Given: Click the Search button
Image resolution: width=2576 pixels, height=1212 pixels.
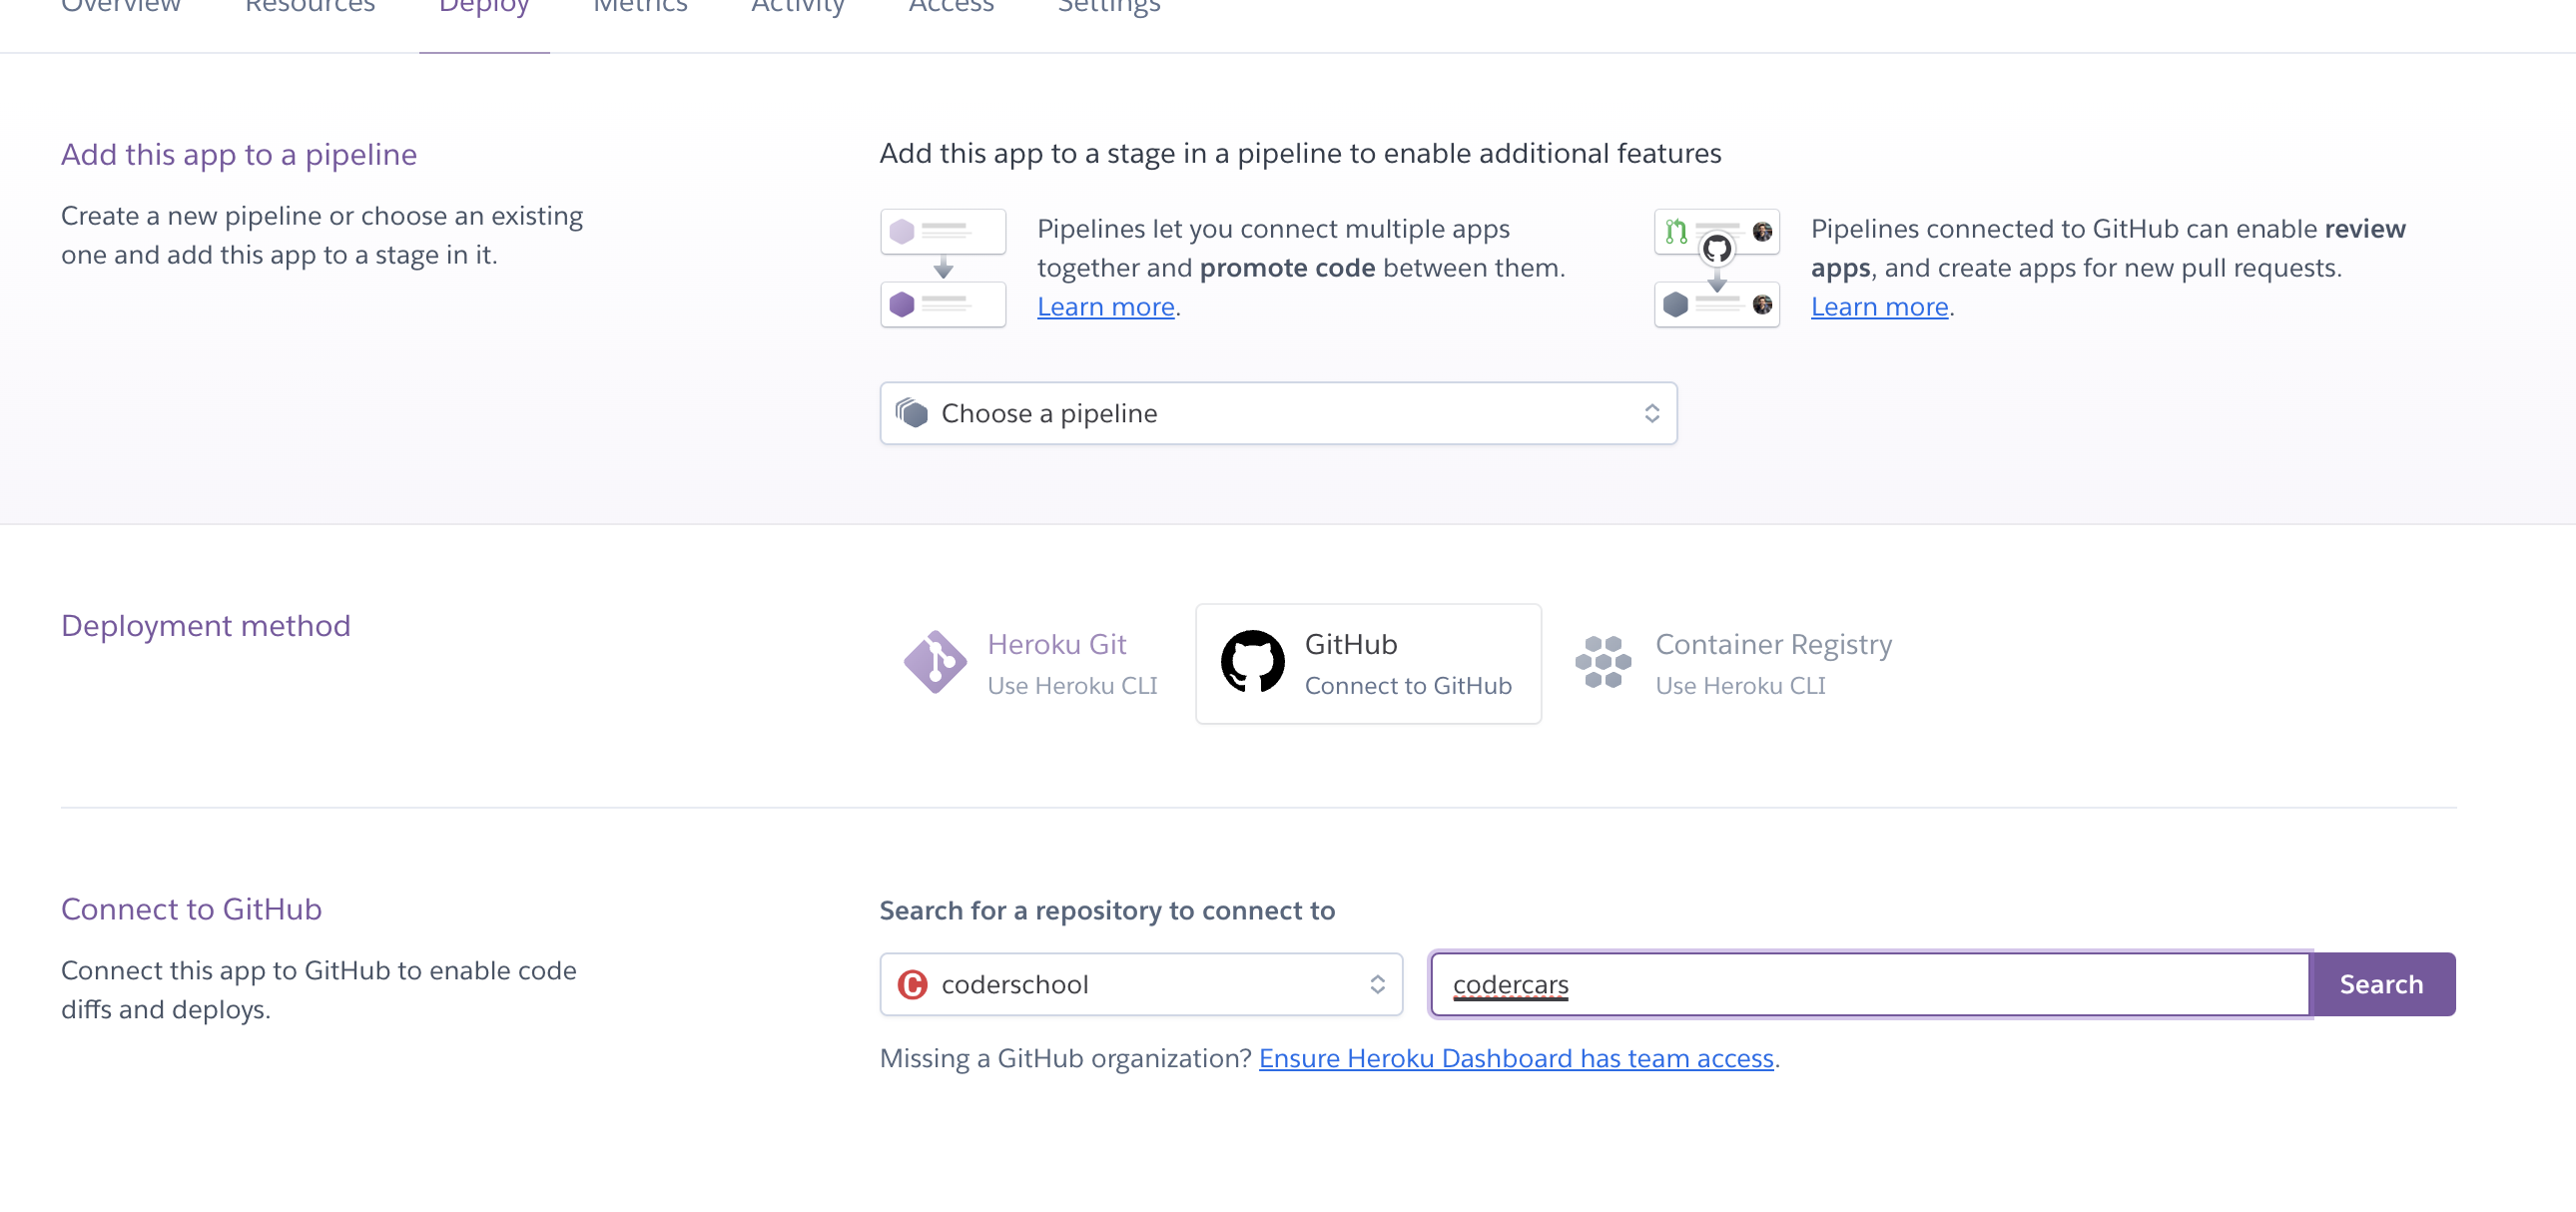Looking at the screenshot, I should pyautogui.click(x=2381, y=984).
